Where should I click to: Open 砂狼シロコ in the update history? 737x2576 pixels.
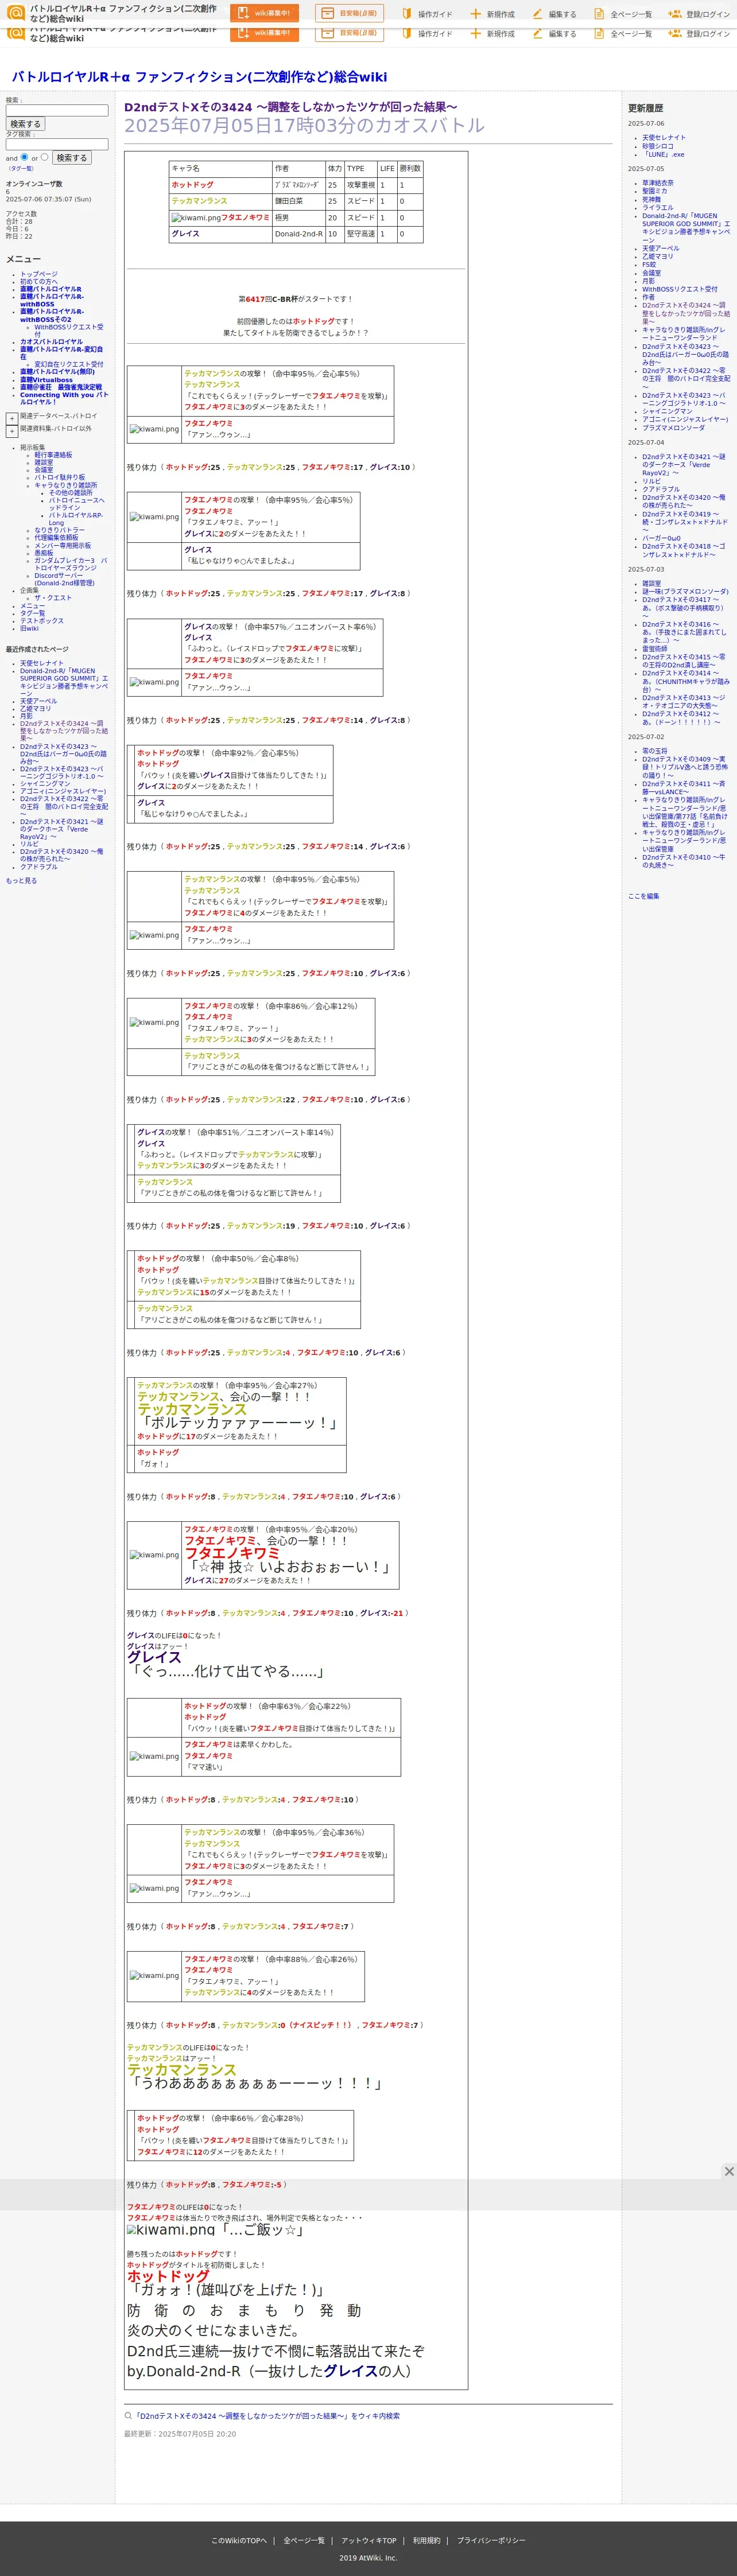pos(657,146)
